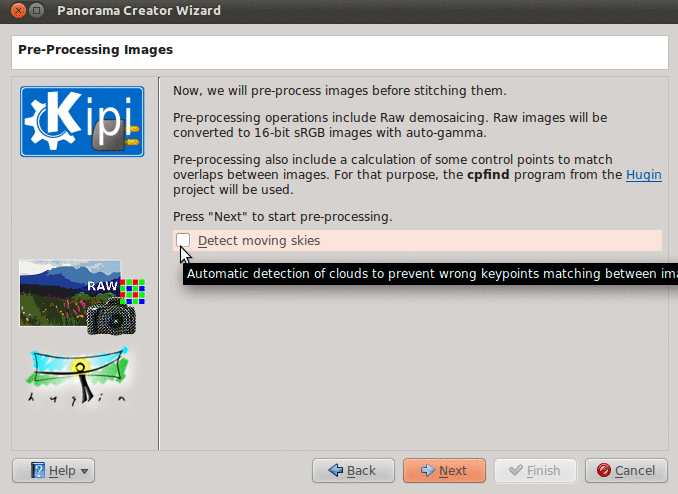Image resolution: width=678 pixels, height=494 pixels.
Task: Click the Kipi logo image
Action: pos(82,121)
